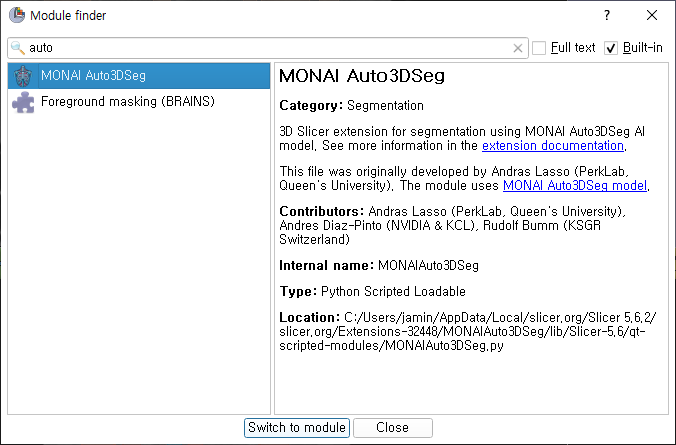The height and width of the screenshot is (445, 676).
Task: Uncheck the Built-in checkbox
Action: [x=611, y=48]
